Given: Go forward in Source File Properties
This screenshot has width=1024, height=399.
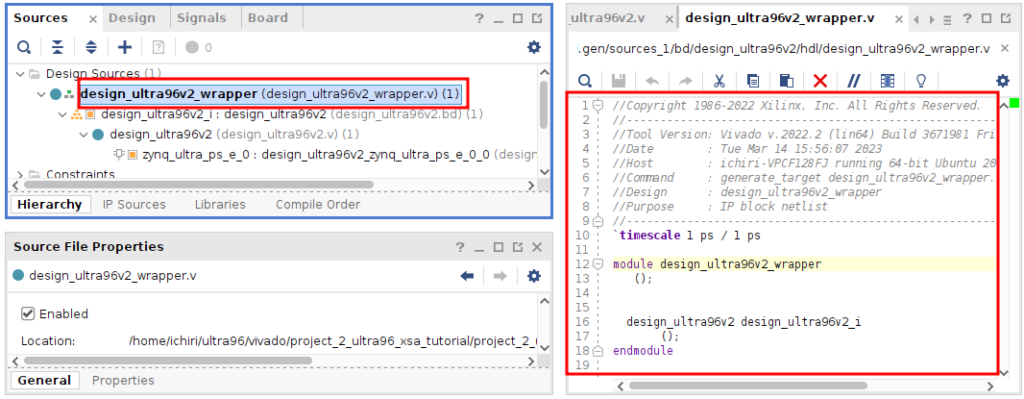Looking at the screenshot, I should coord(500,276).
